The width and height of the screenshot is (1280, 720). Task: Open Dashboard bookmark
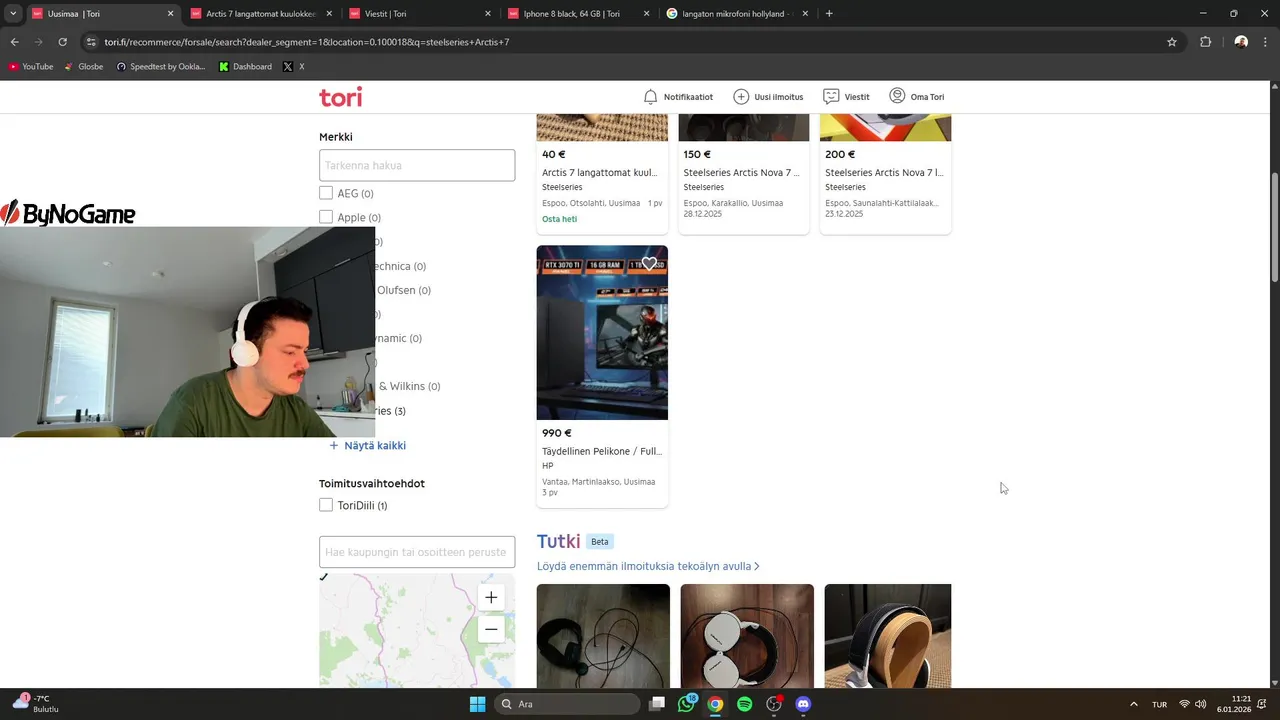245,67
